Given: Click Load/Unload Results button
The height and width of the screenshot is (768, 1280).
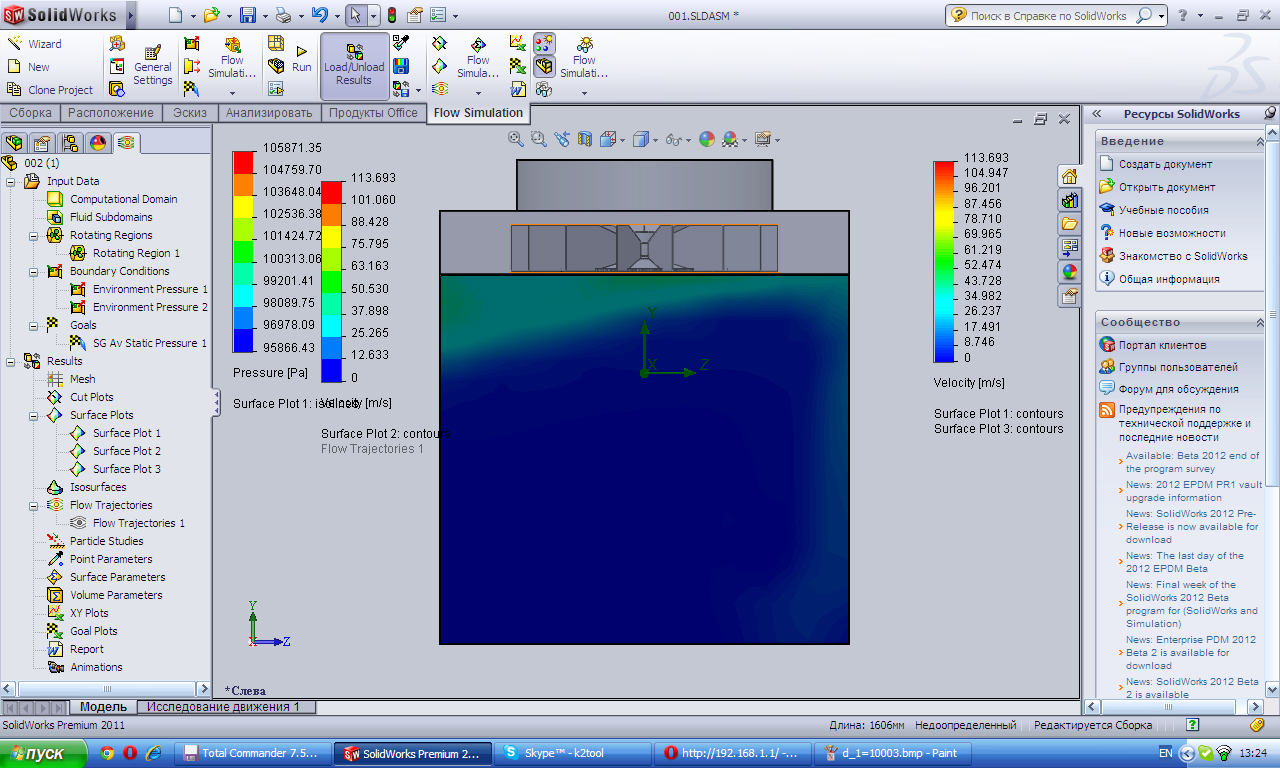Looking at the screenshot, I should [x=354, y=66].
